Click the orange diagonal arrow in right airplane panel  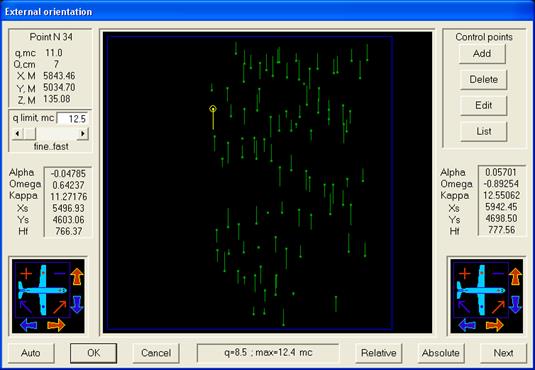(498, 307)
